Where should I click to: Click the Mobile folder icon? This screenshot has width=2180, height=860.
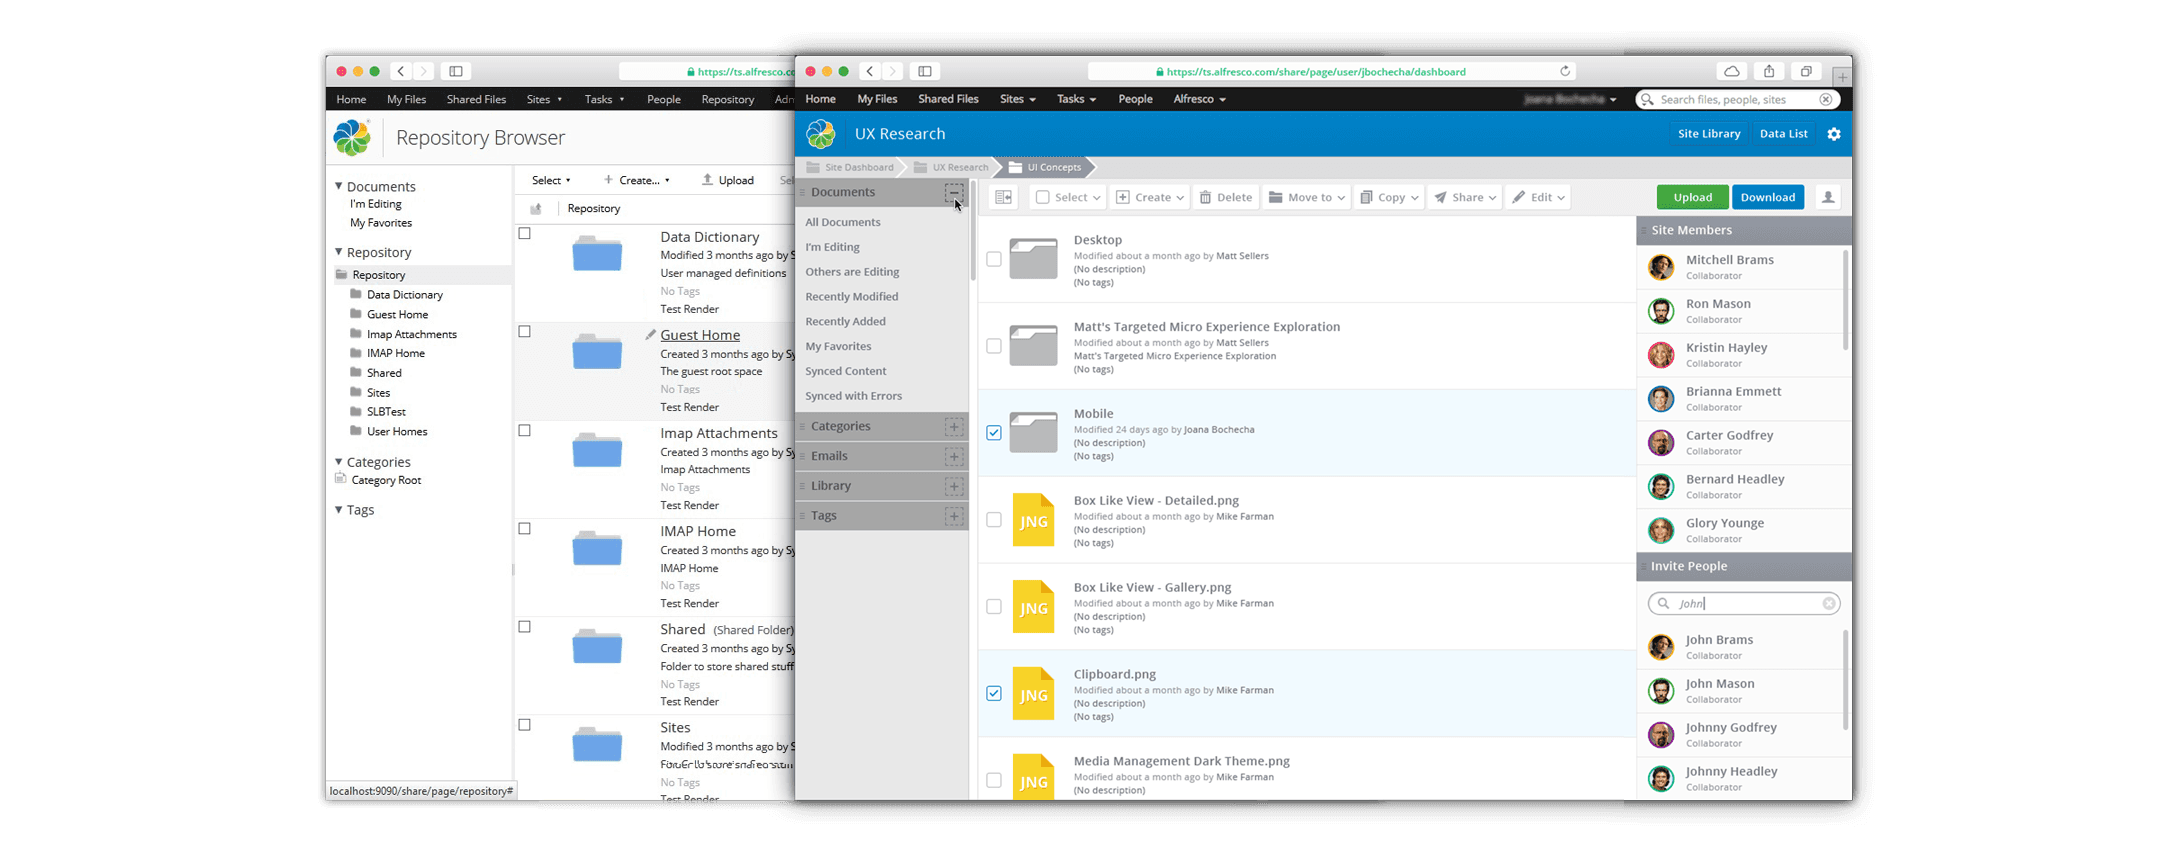pos(1033,432)
